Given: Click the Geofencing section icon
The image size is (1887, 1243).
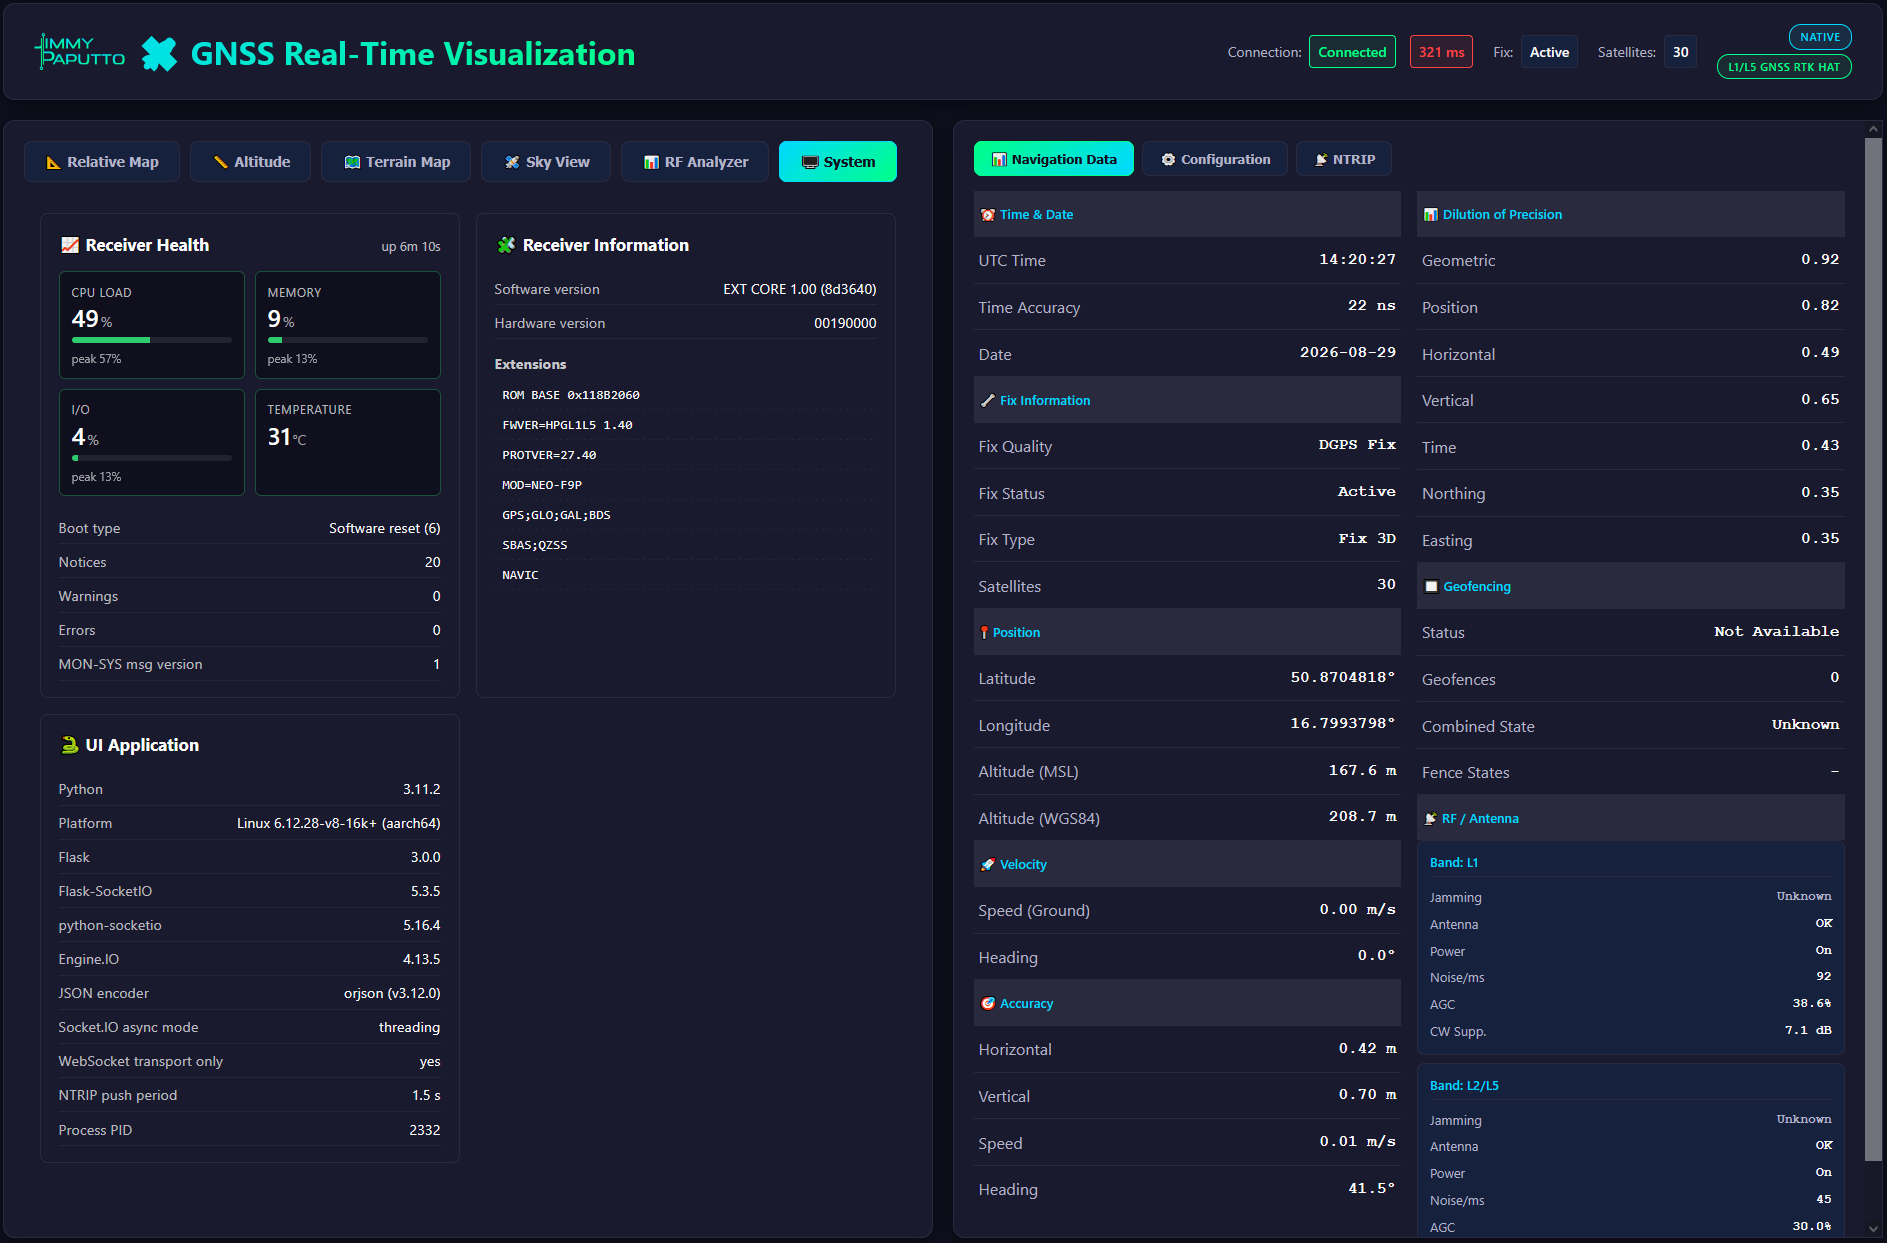Looking at the screenshot, I should (x=1431, y=587).
